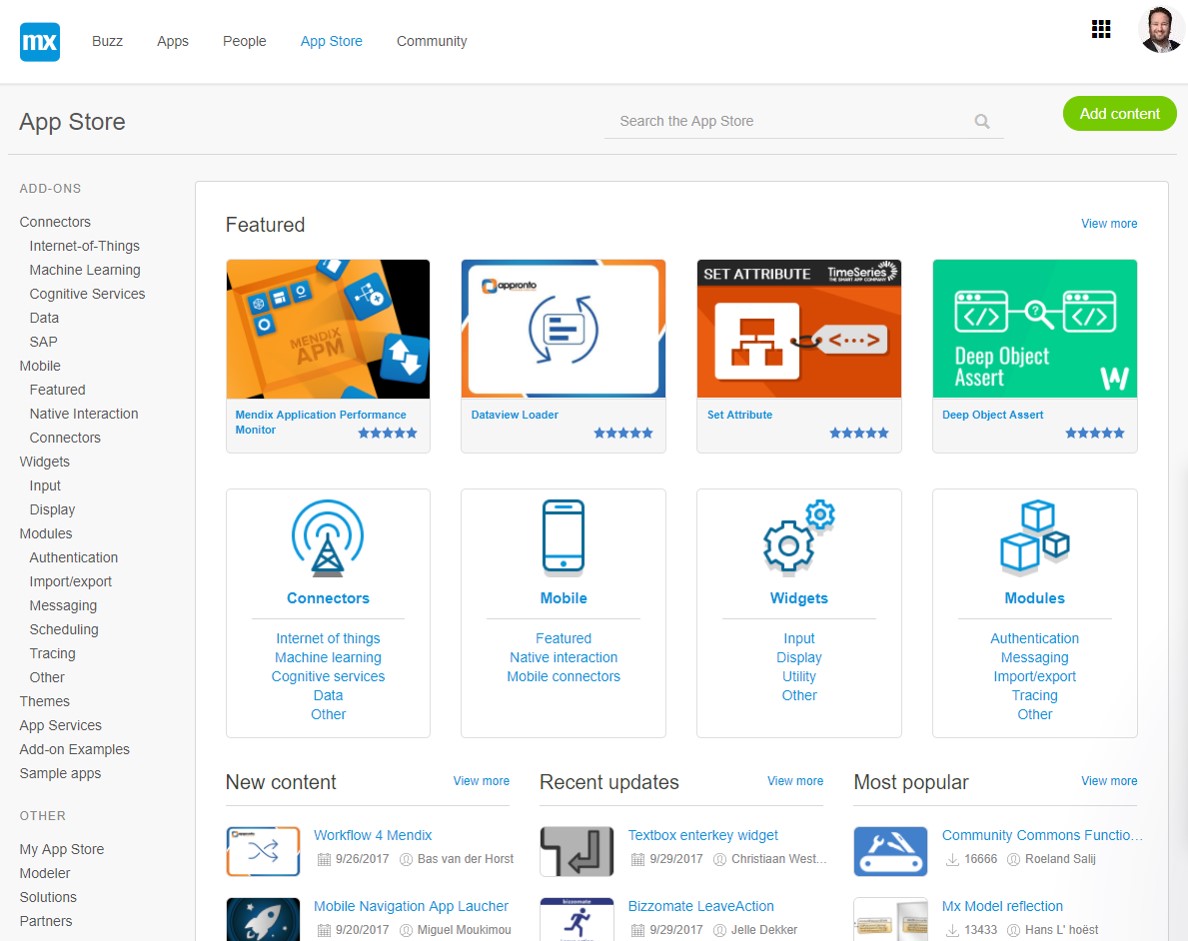Screen dimensions: 1188x941
Task: Select Scheduling in the sidebar
Action: [x=64, y=630]
